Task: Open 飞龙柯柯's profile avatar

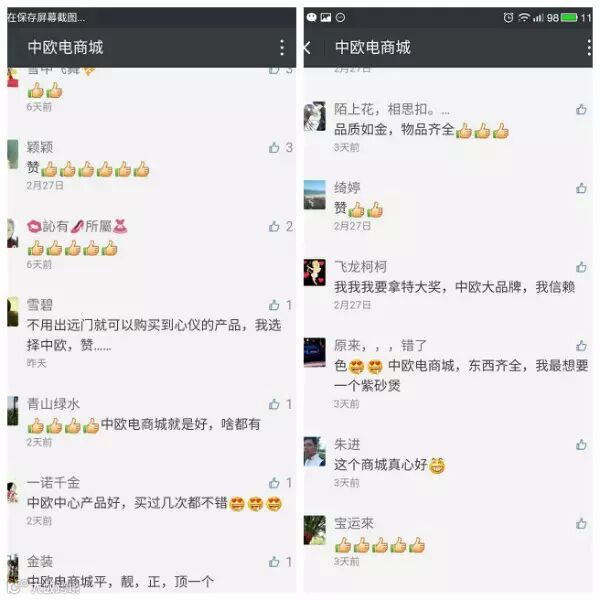Action: coord(315,272)
